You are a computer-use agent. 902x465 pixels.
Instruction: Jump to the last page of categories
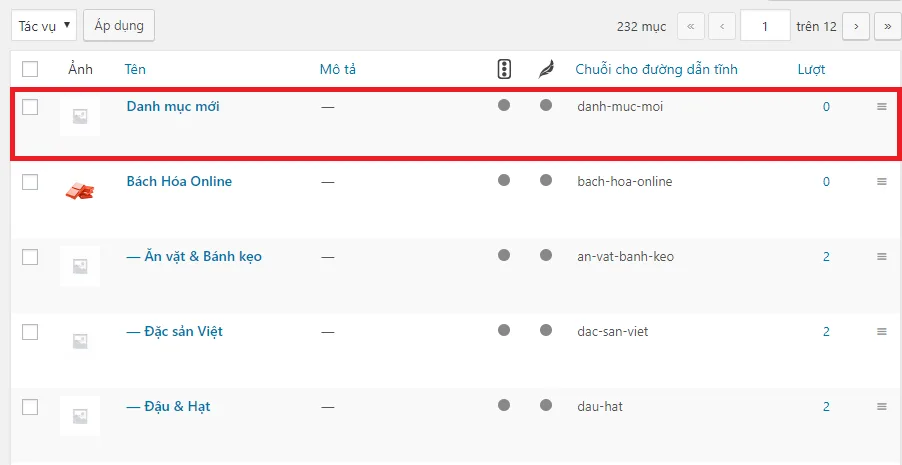click(888, 26)
